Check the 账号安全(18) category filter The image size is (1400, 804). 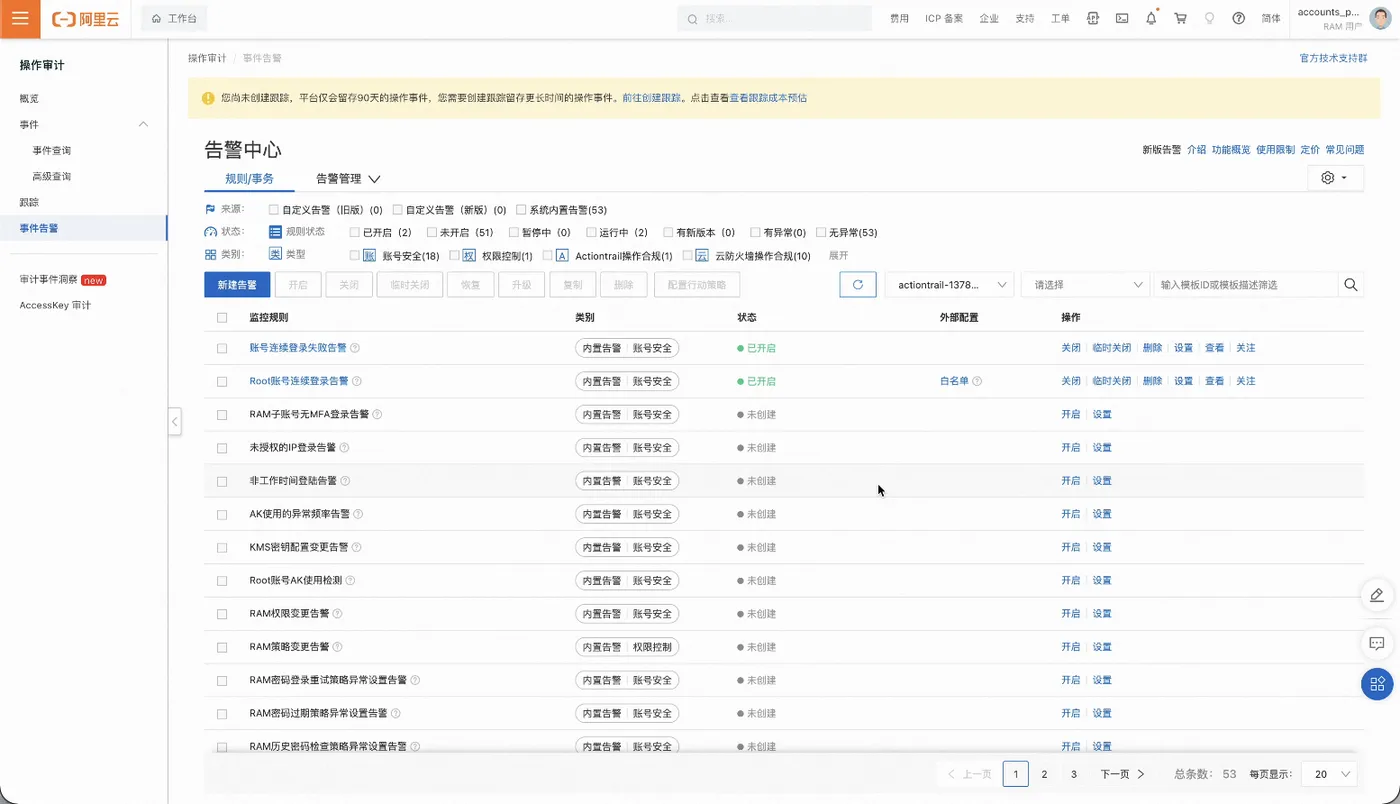tap(354, 256)
